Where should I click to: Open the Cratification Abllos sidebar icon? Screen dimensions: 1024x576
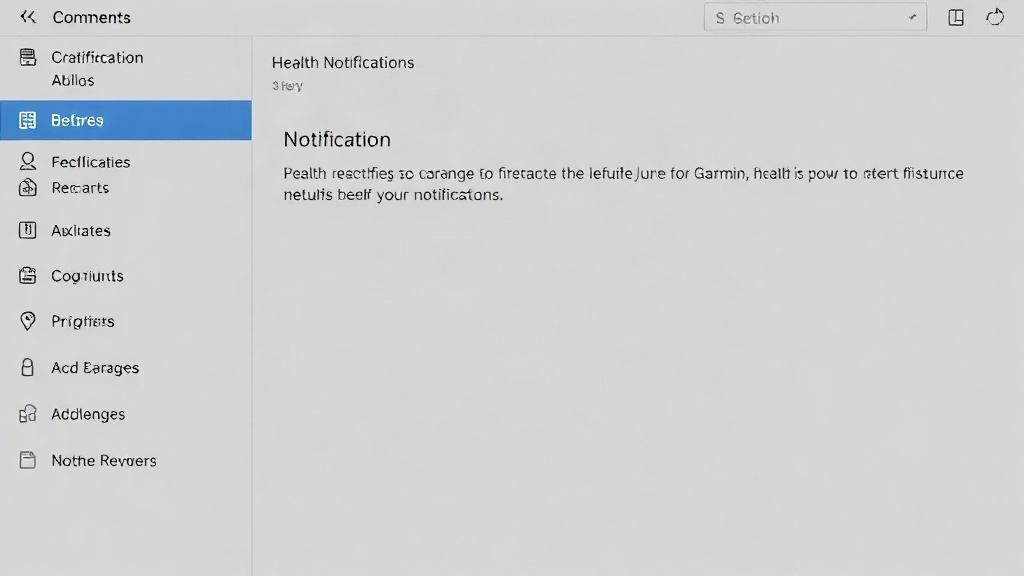point(27,57)
